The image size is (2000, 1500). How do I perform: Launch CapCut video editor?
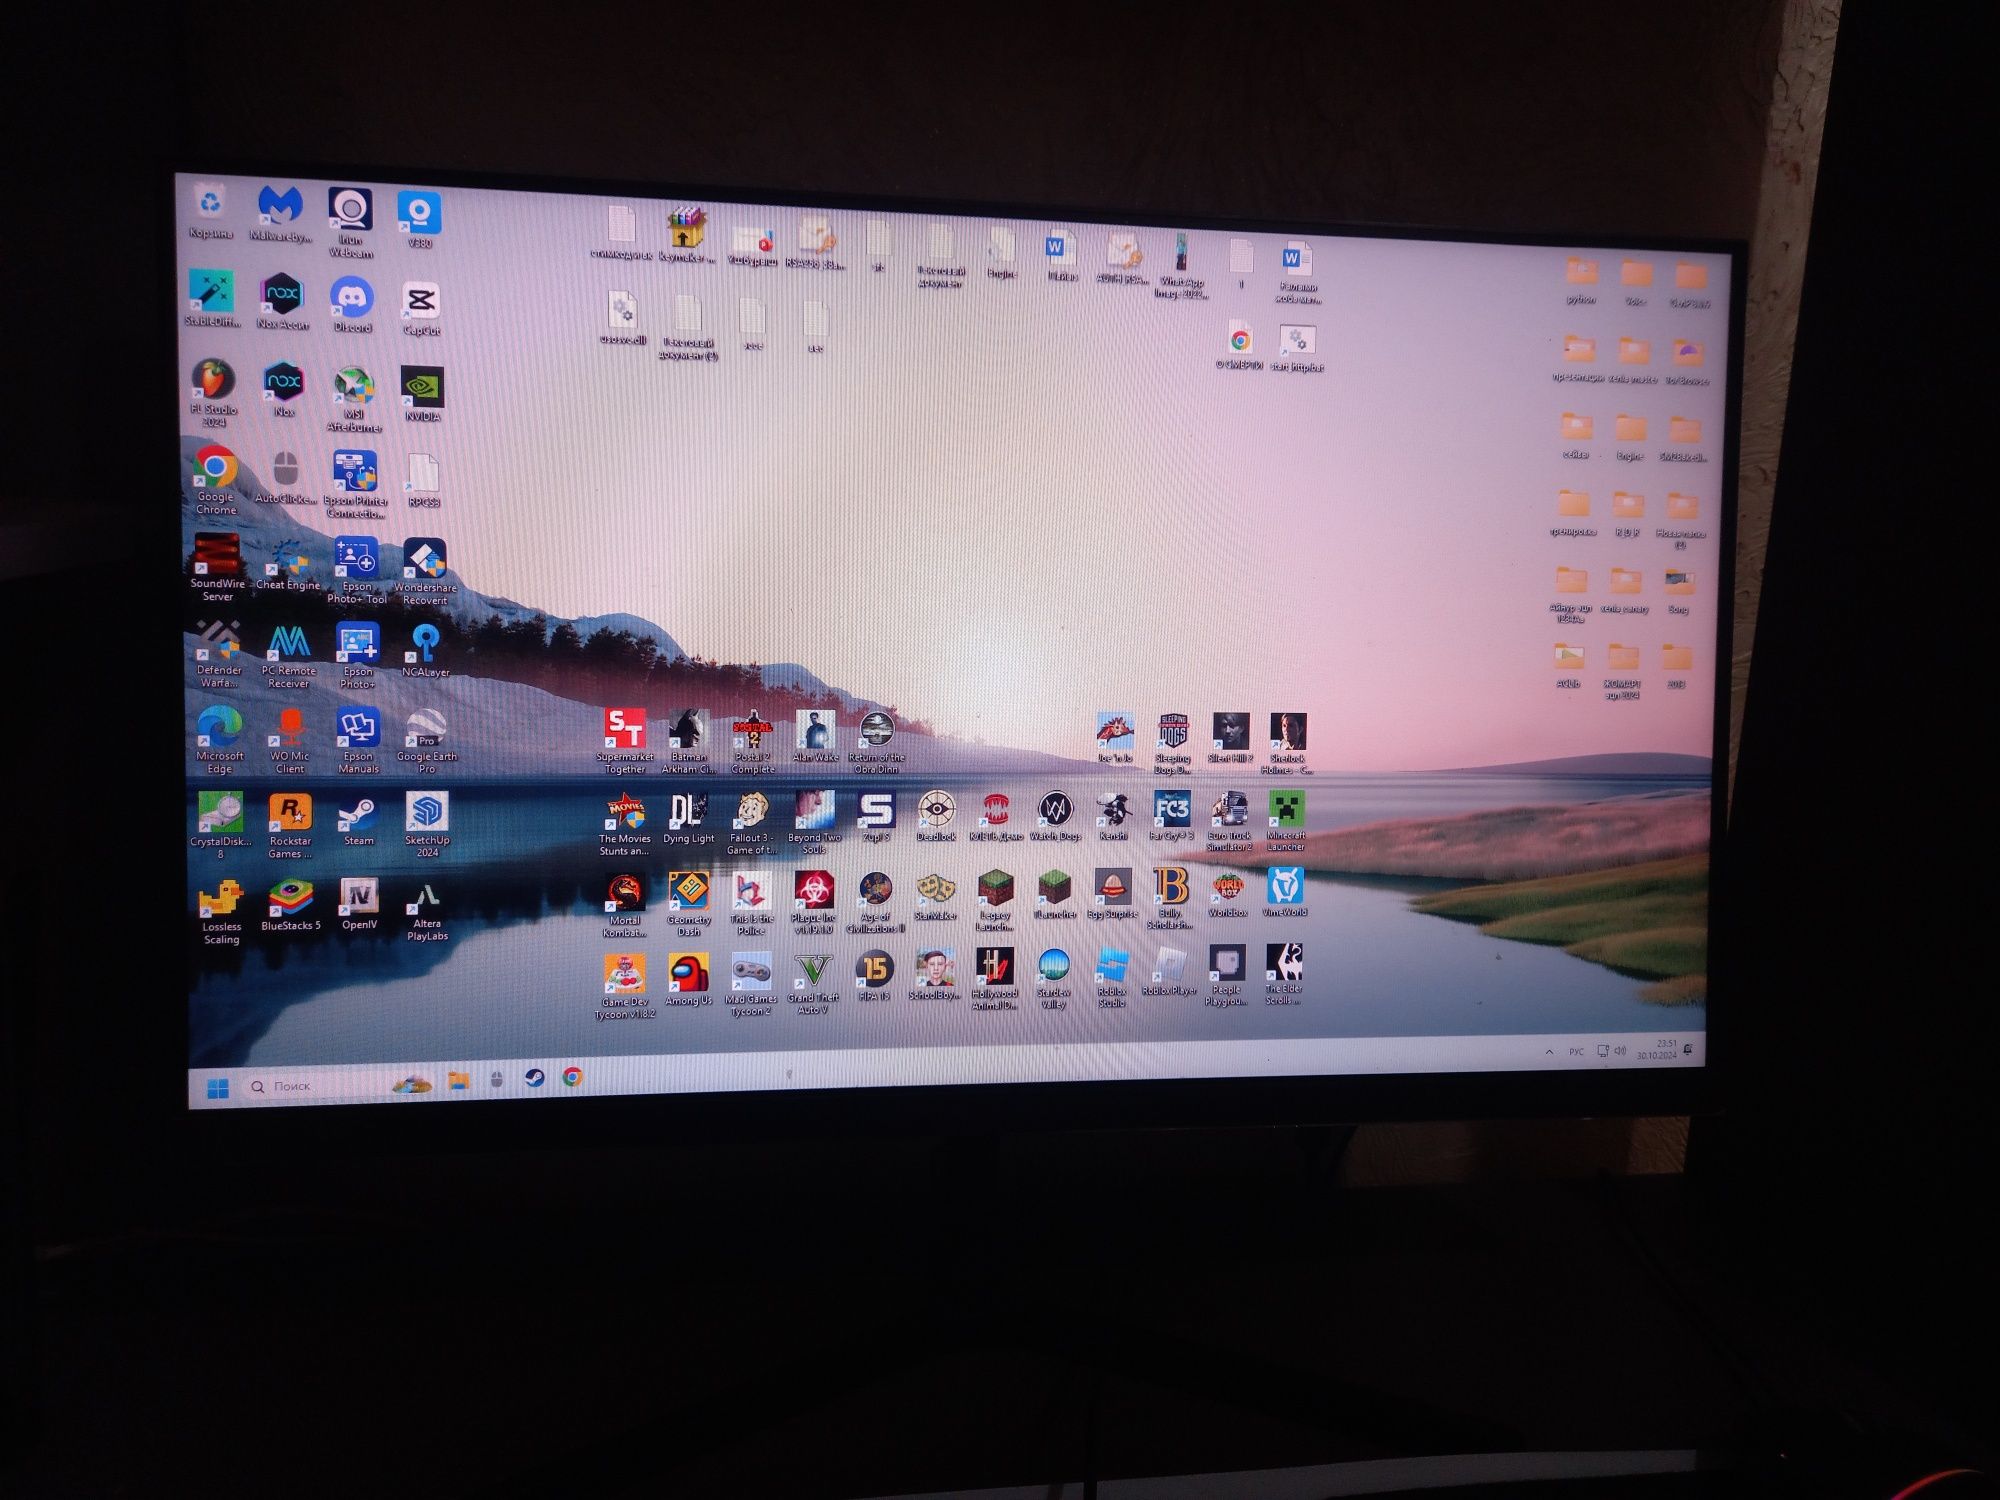[x=421, y=308]
